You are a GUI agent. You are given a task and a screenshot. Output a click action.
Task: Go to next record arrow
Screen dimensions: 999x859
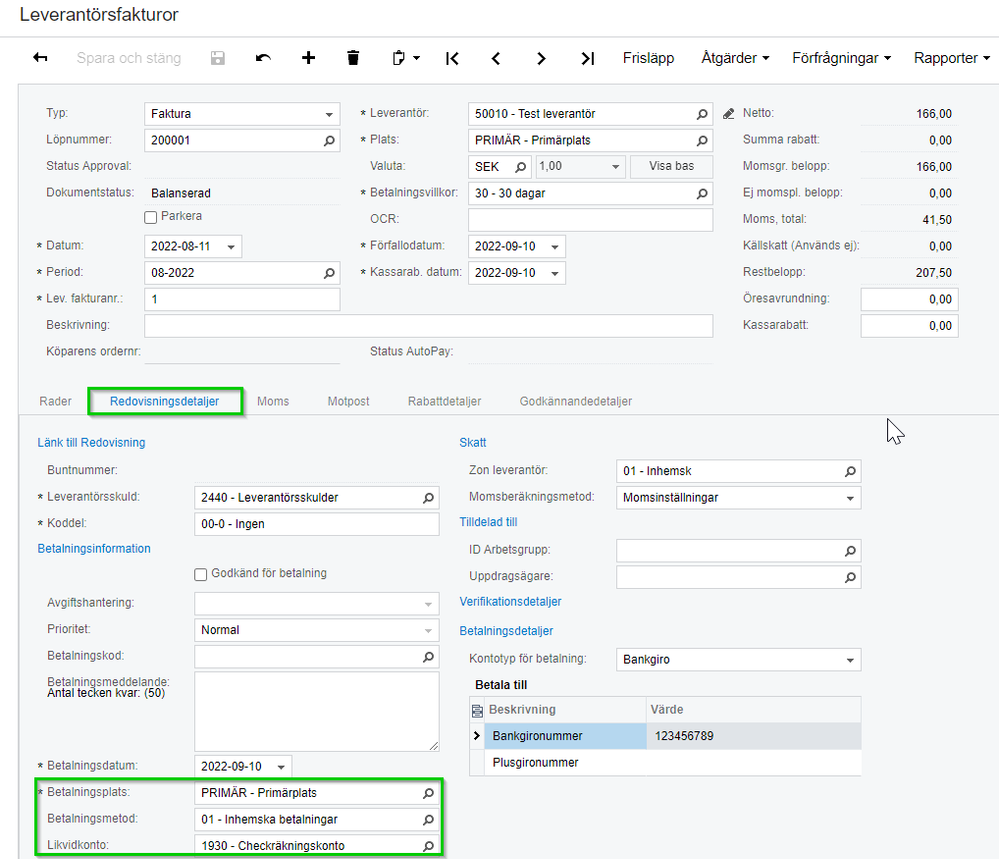541,58
